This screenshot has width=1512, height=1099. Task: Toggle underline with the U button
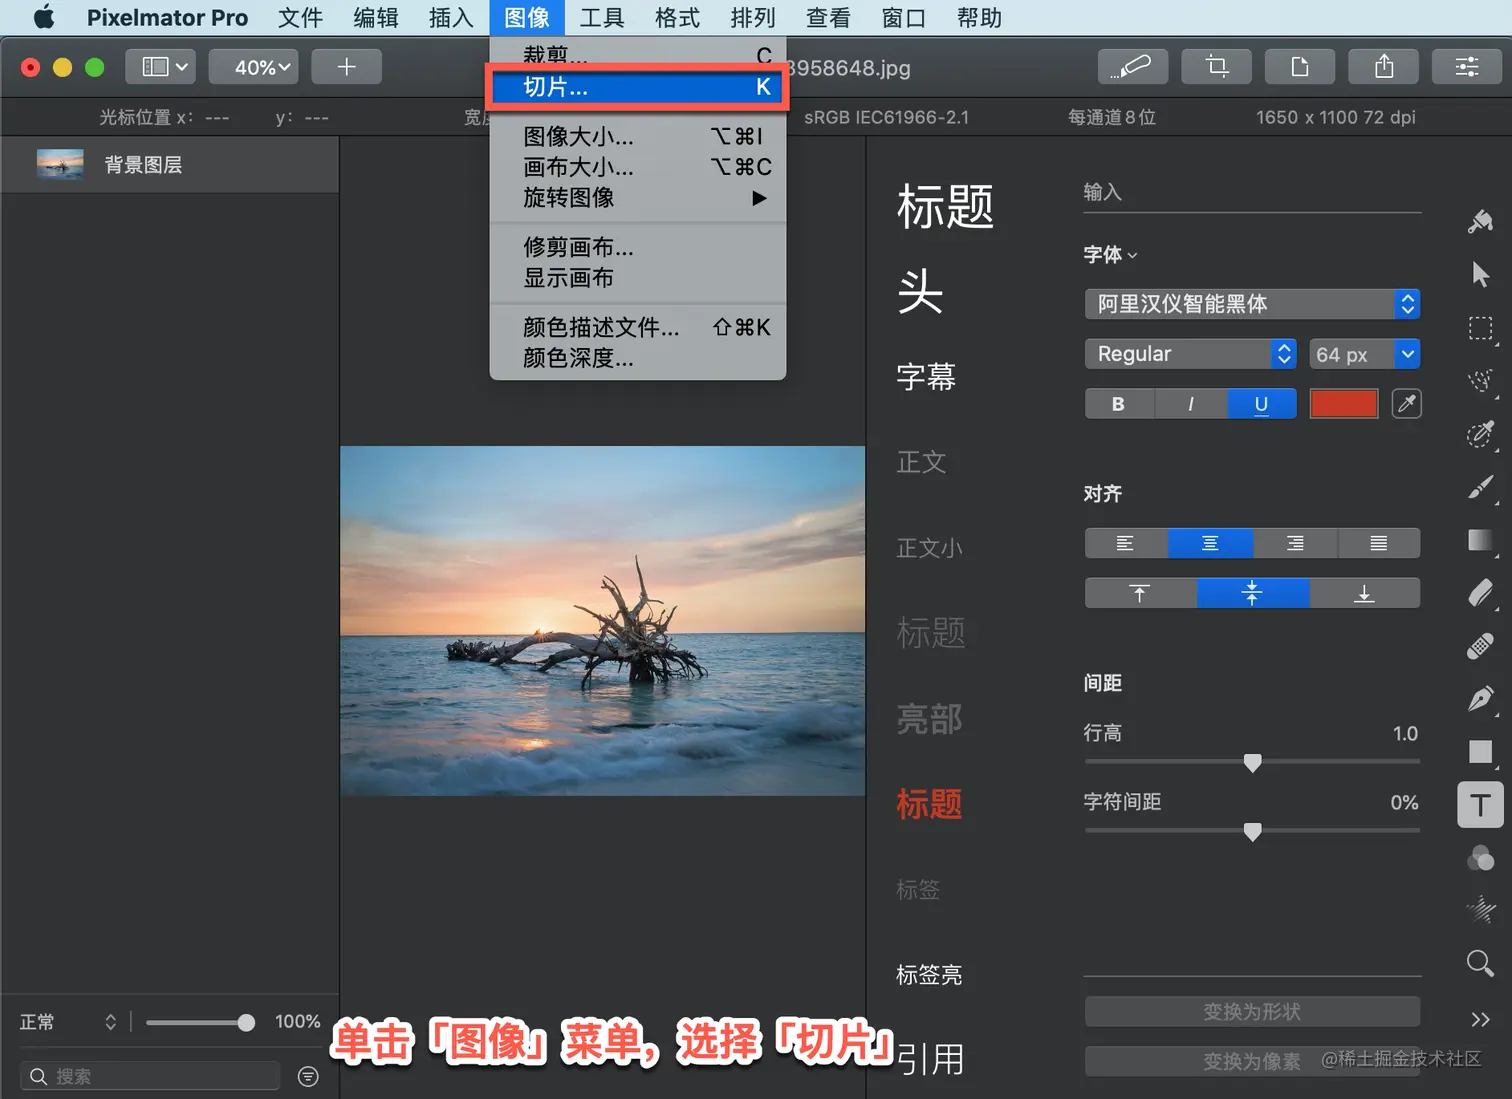click(1261, 404)
